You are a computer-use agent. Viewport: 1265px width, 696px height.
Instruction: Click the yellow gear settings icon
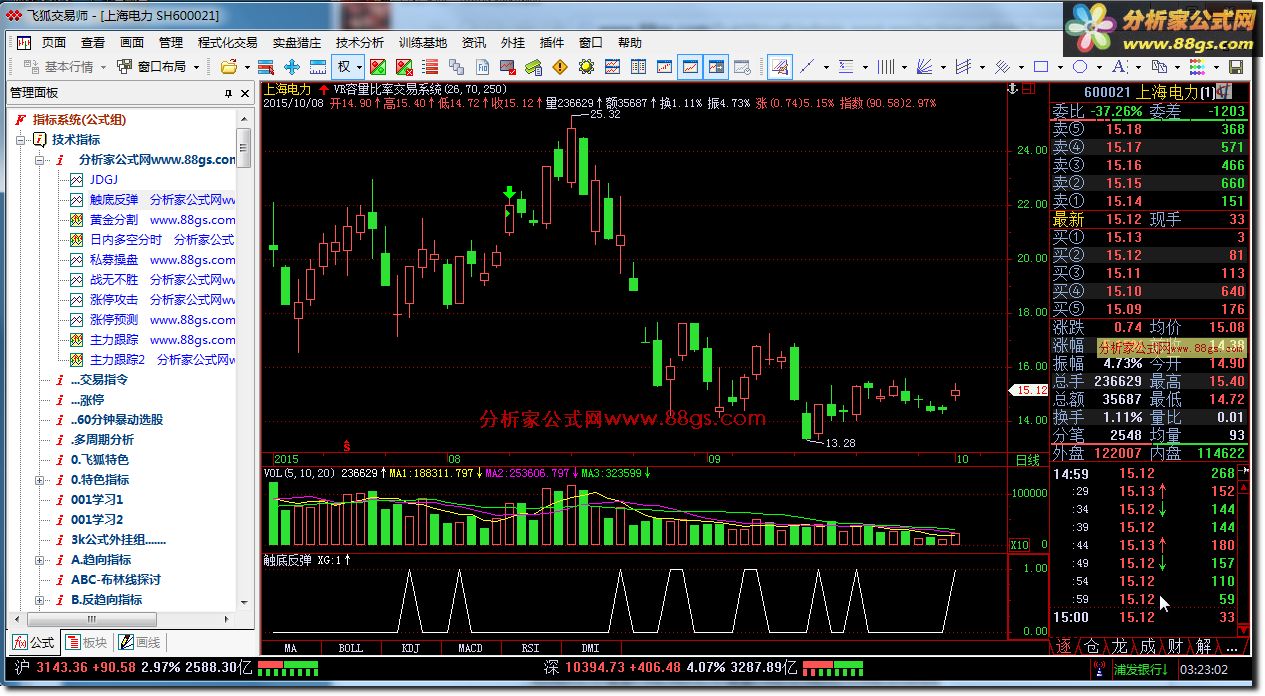tap(586, 67)
